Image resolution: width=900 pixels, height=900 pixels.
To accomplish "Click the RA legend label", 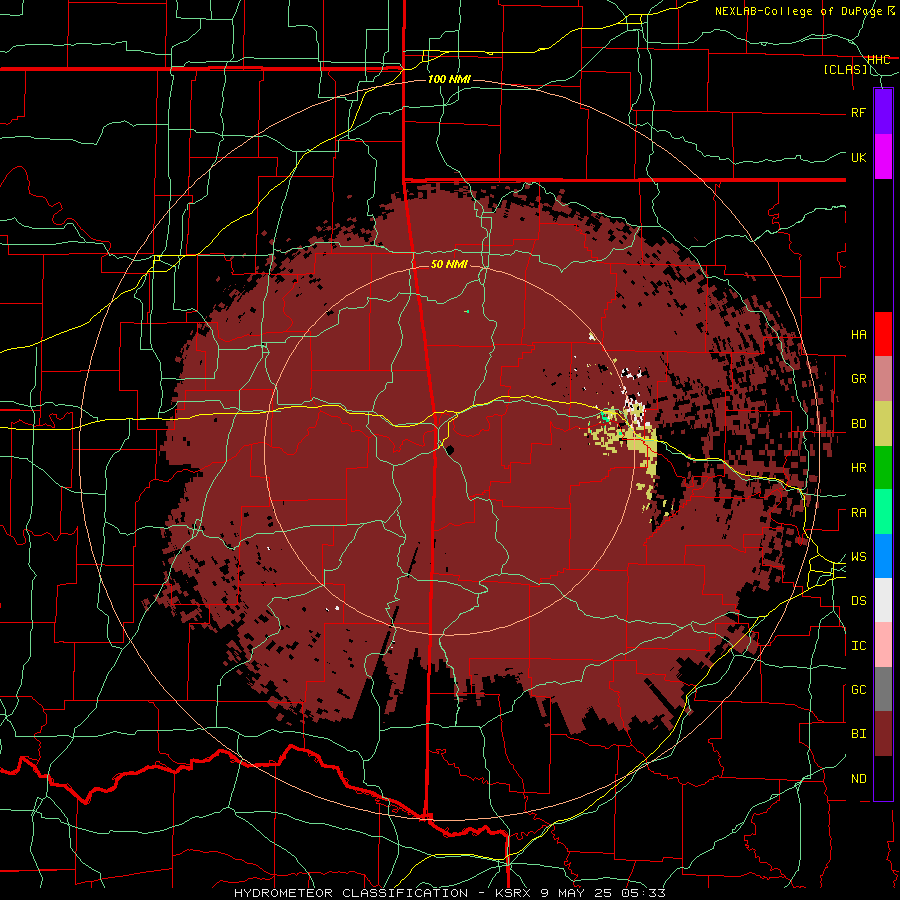I will [858, 513].
